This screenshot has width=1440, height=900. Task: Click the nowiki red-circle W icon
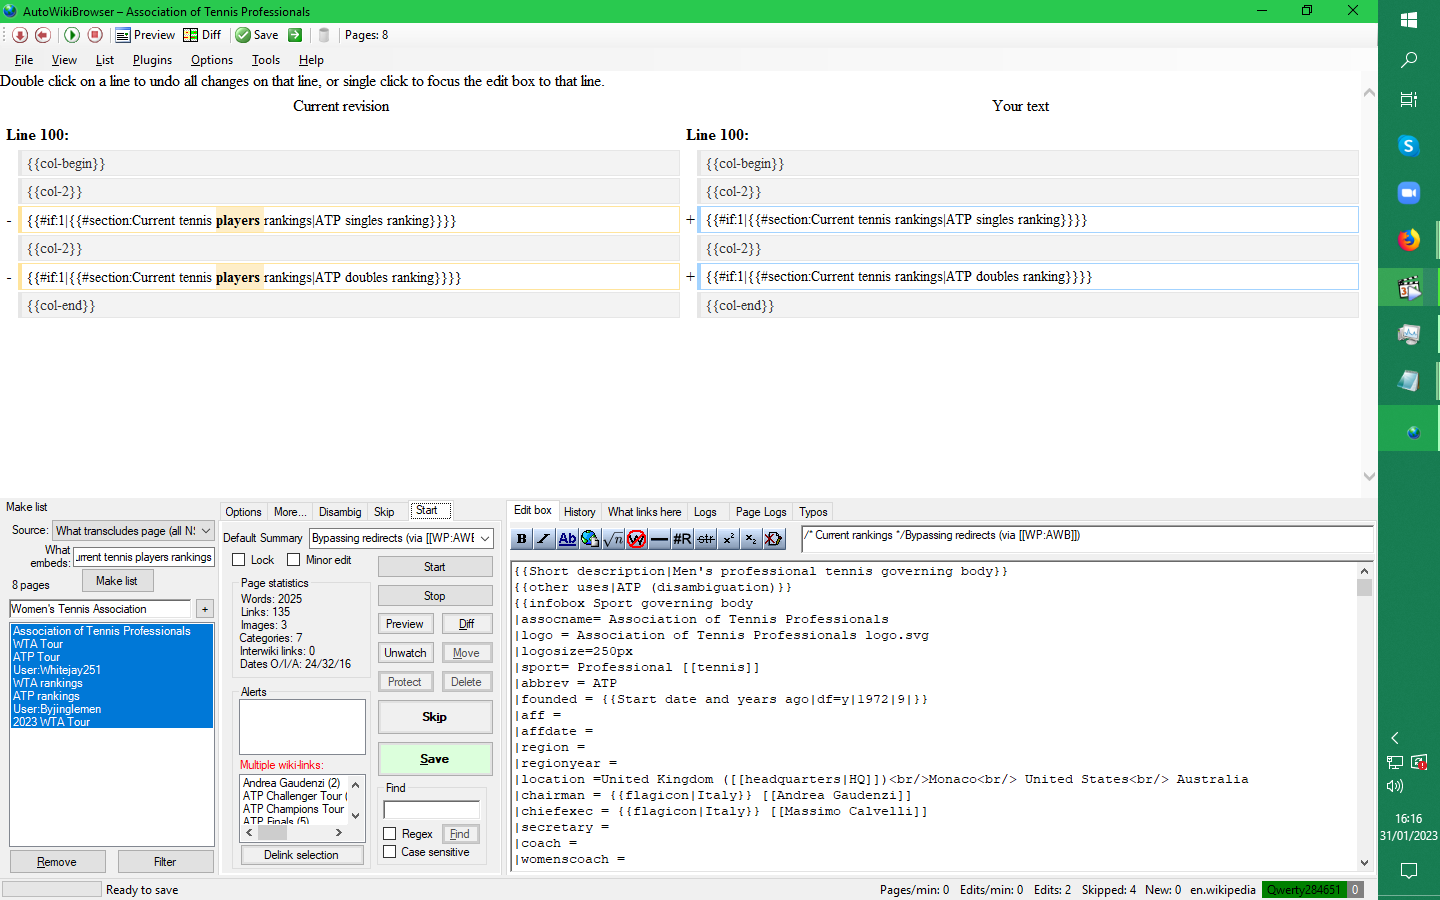pyautogui.click(x=636, y=539)
